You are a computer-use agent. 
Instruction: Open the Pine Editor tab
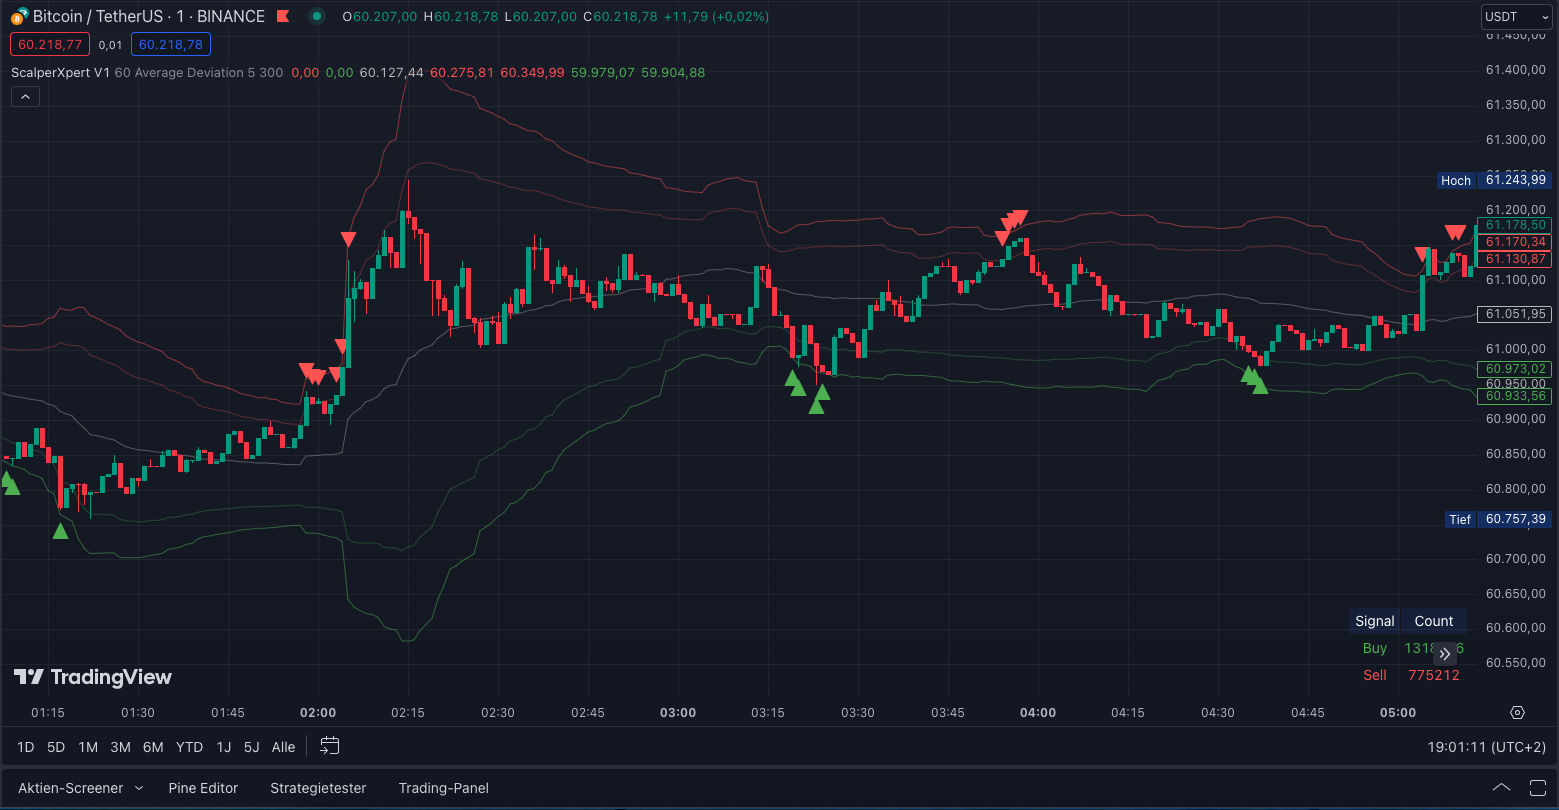203,788
